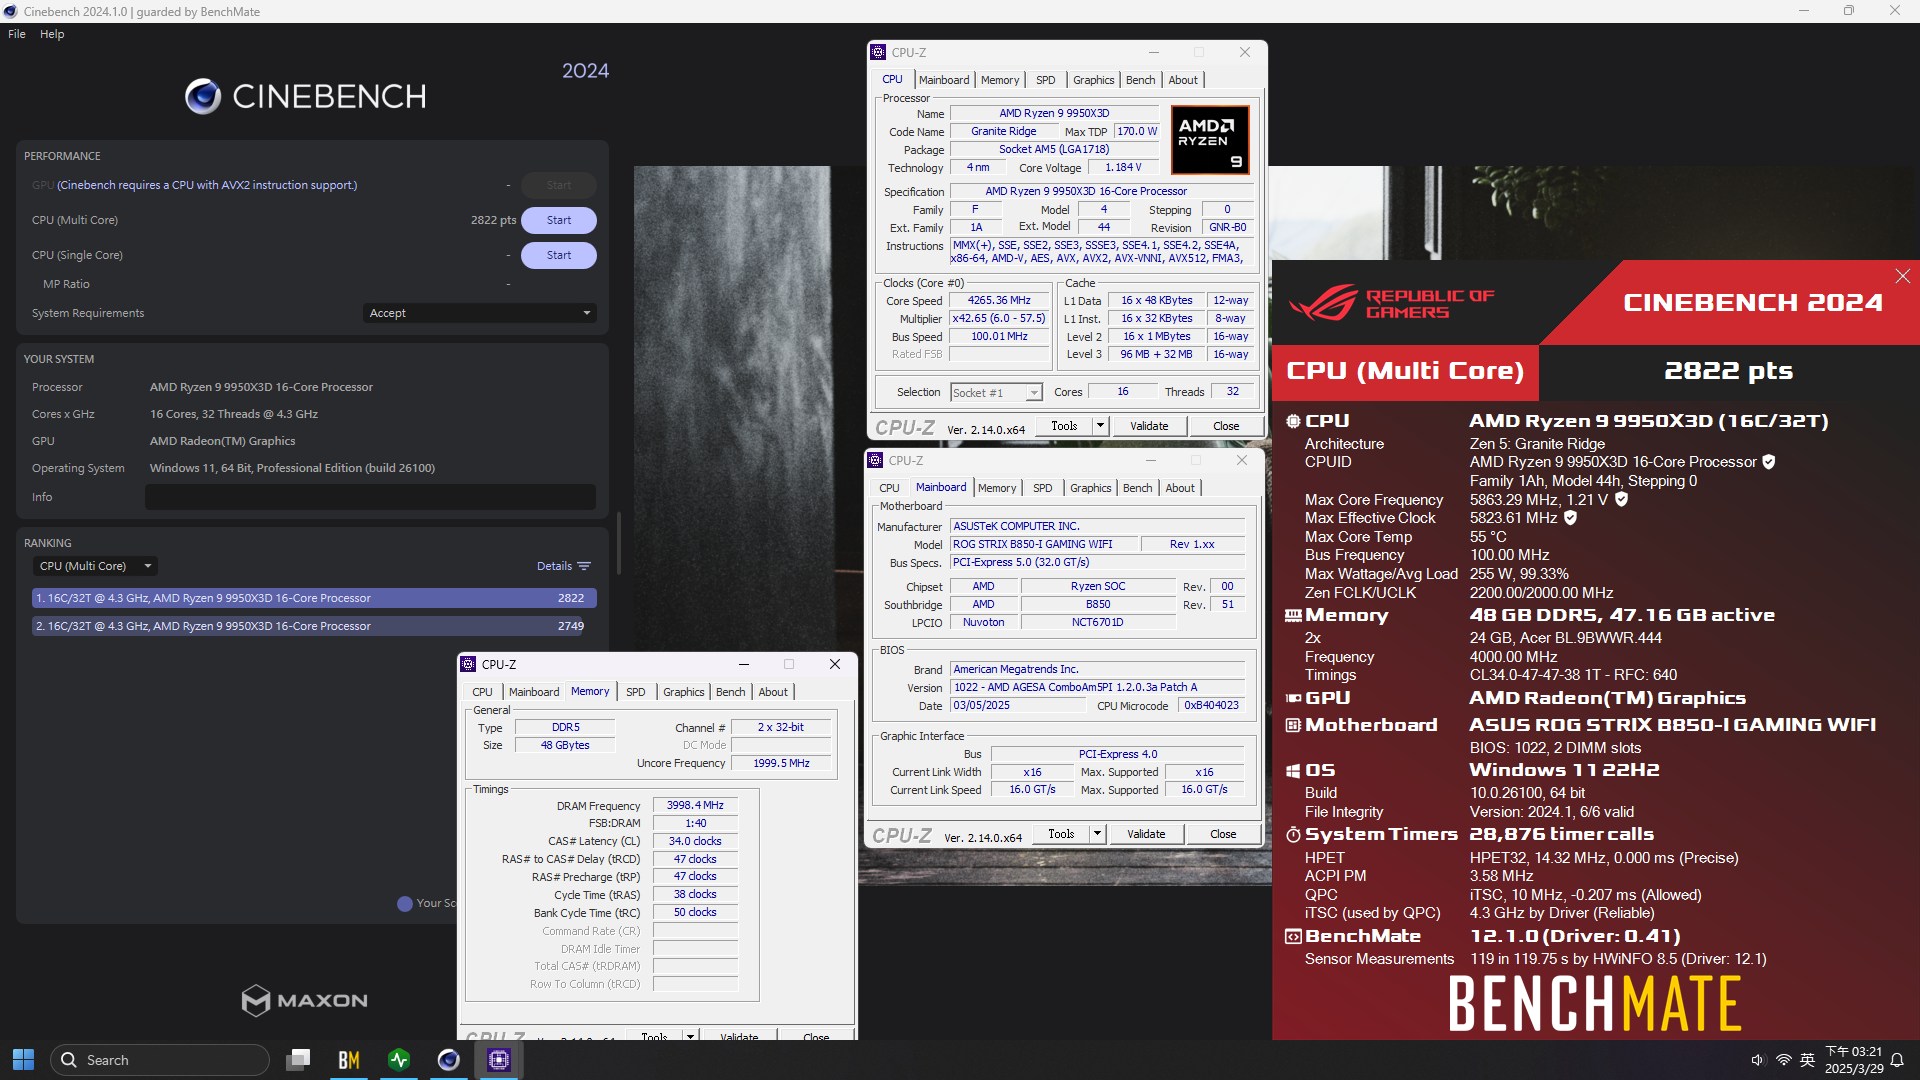Close the BenchMate result overlay
Screen dimensions: 1920x1080
point(1902,276)
